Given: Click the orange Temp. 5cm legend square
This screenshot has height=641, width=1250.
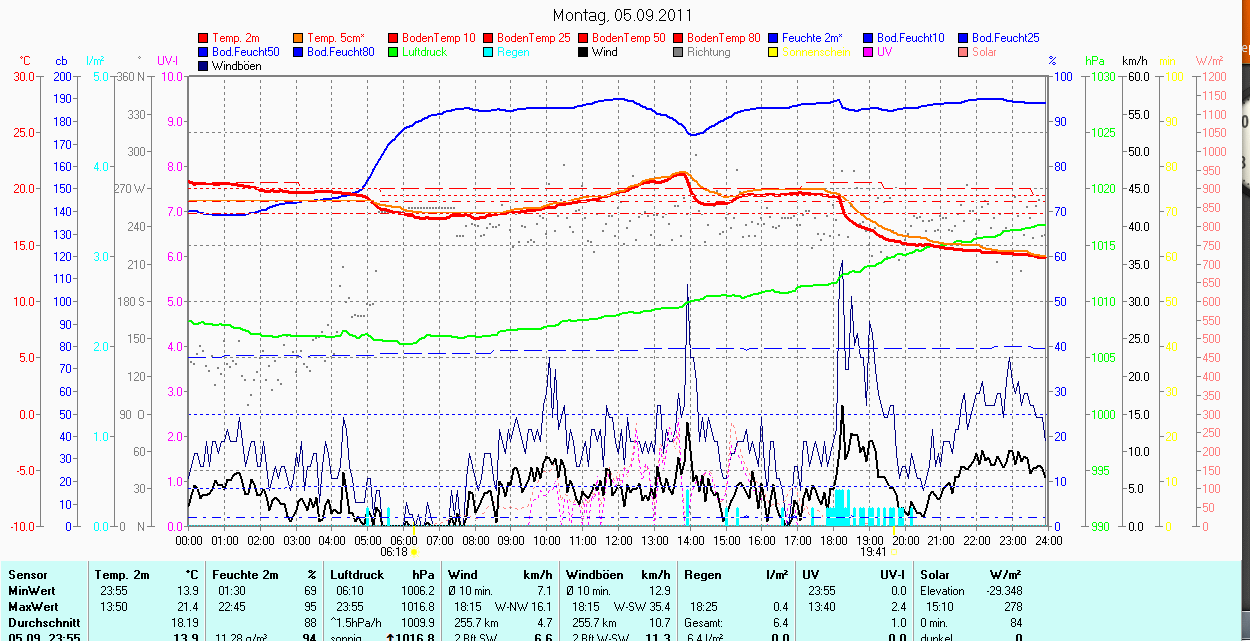Looking at the screenshot, I should [299, 38].
